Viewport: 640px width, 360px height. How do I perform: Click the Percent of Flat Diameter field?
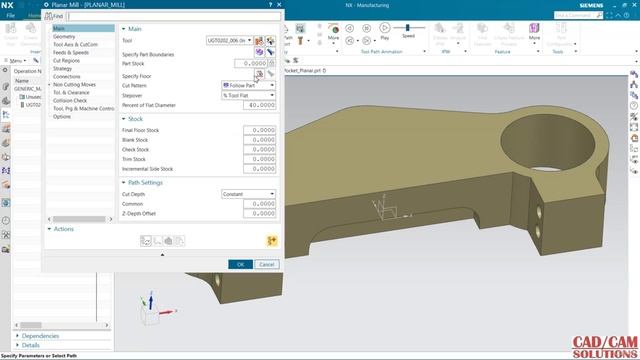[x=260, y=105]
